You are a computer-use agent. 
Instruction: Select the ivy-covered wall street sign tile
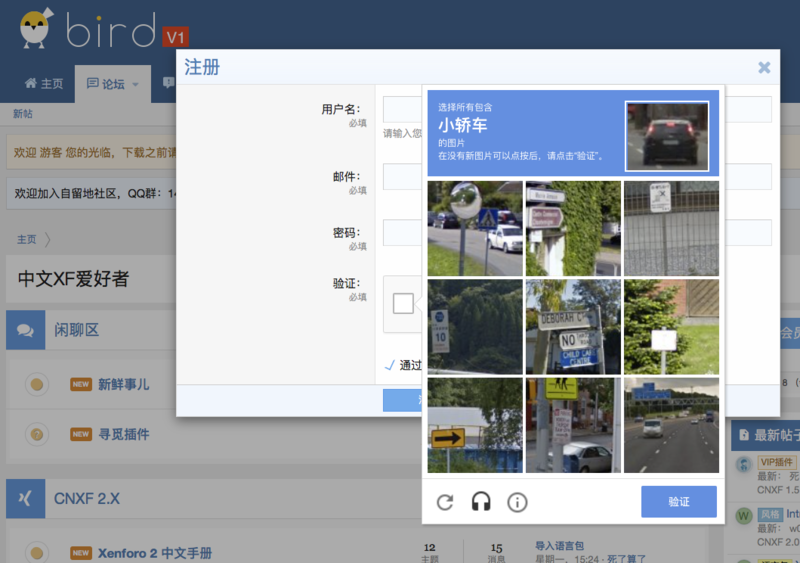tap(573, 228)
